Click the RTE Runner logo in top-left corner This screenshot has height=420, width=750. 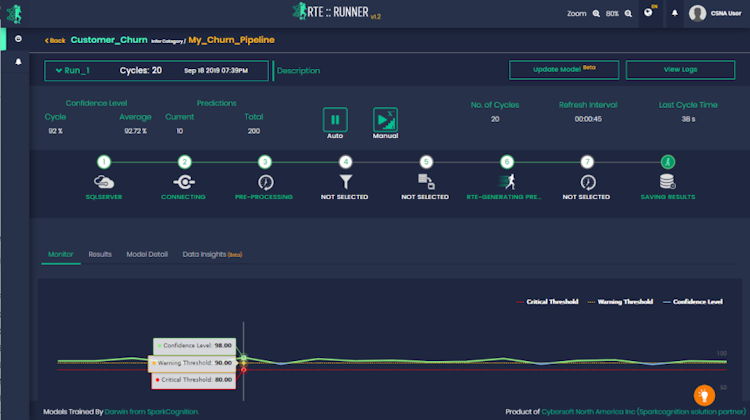(x=14, y=14)
